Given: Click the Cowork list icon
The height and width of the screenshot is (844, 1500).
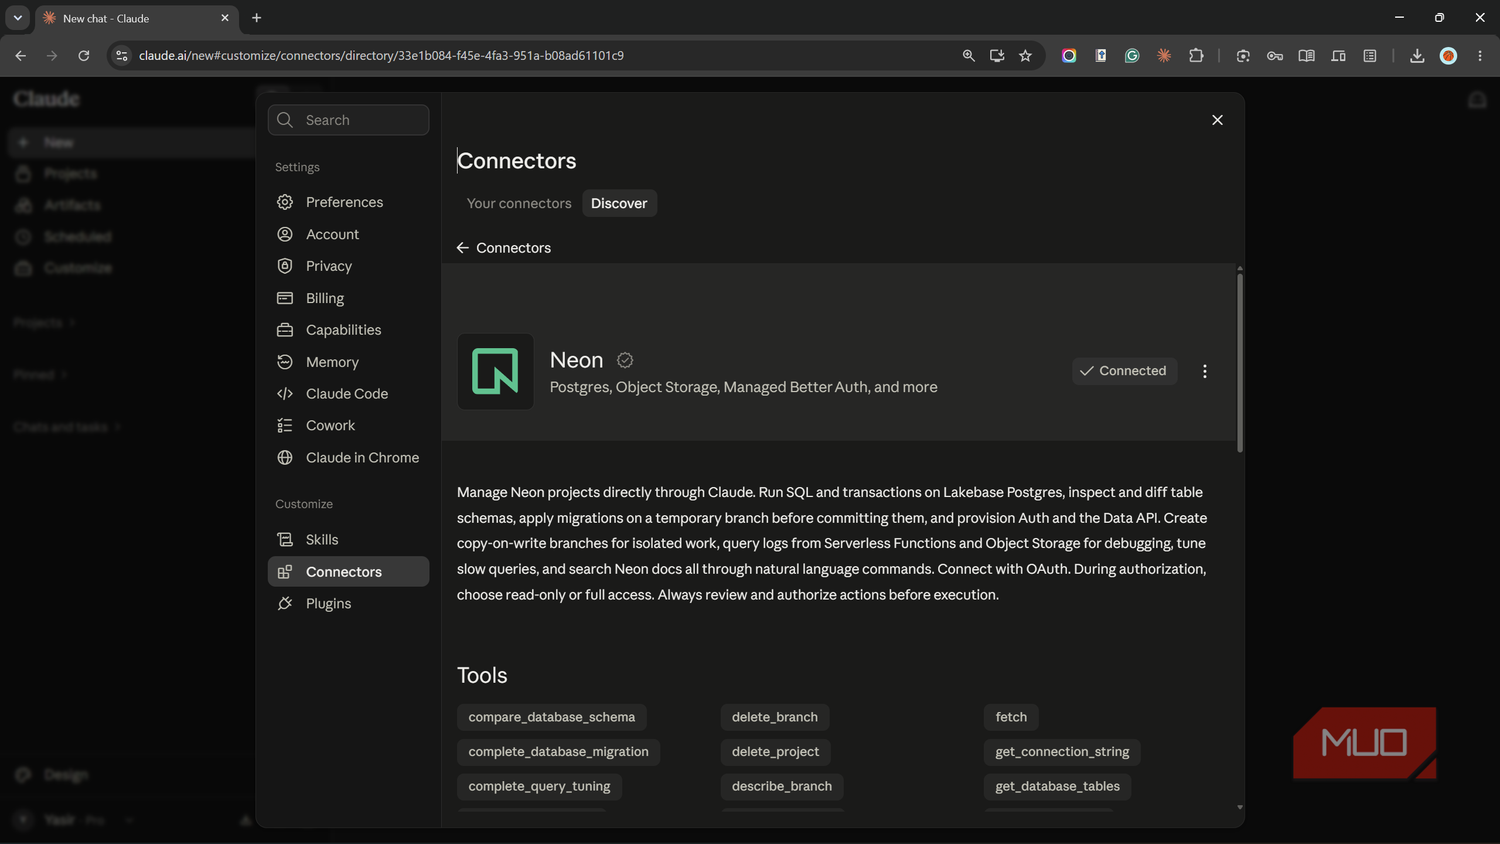Looking at the screenshot, I should coord(285,426).
